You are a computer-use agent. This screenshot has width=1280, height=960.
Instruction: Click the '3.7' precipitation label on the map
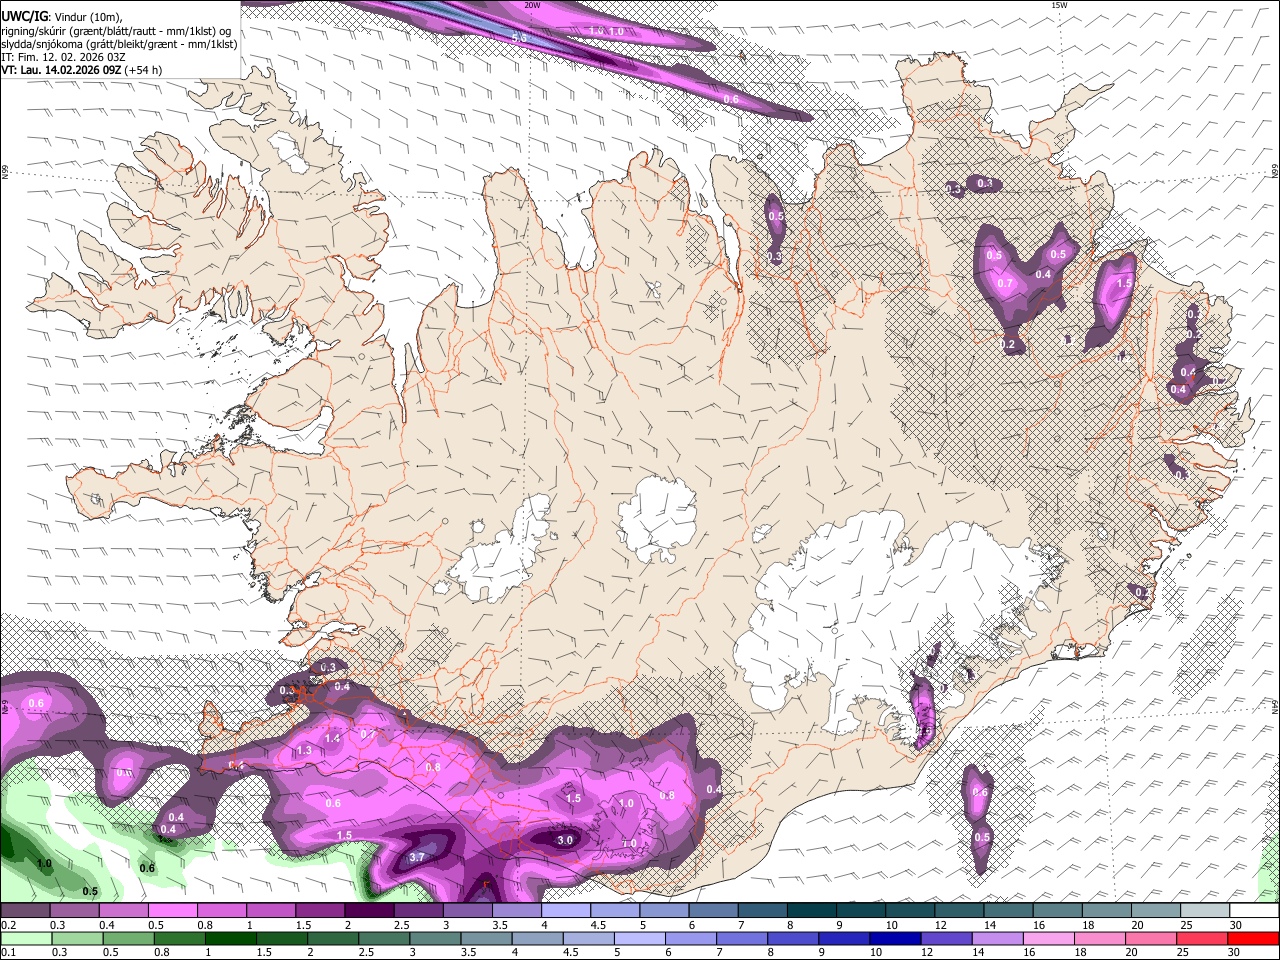coord(418,857)
